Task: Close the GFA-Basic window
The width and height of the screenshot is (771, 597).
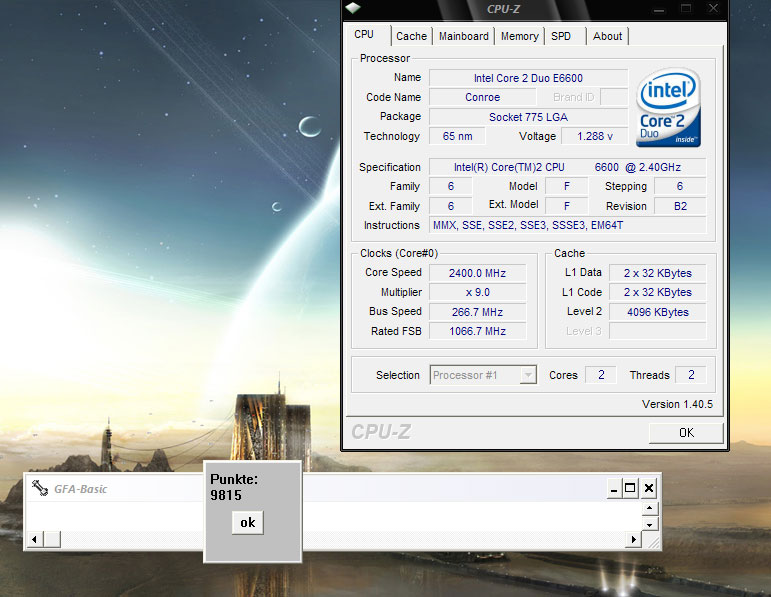Action: tap(649, 488)
